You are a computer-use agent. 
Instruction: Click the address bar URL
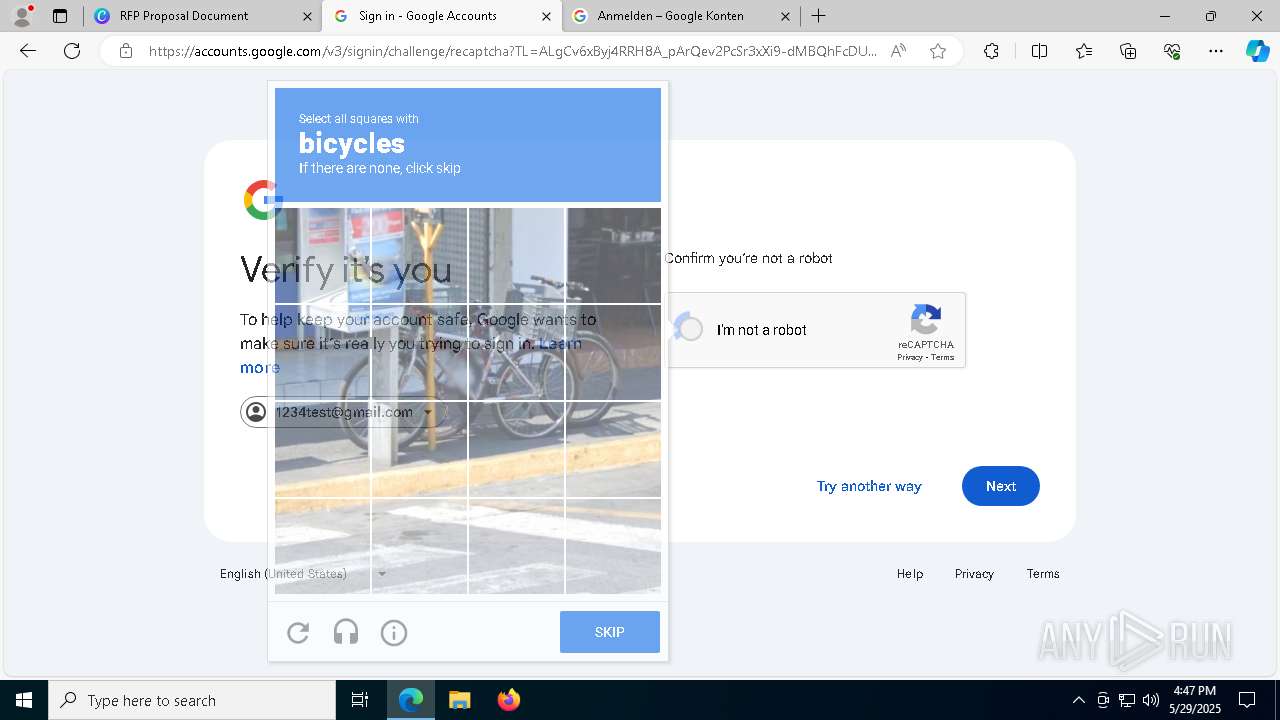513,51
